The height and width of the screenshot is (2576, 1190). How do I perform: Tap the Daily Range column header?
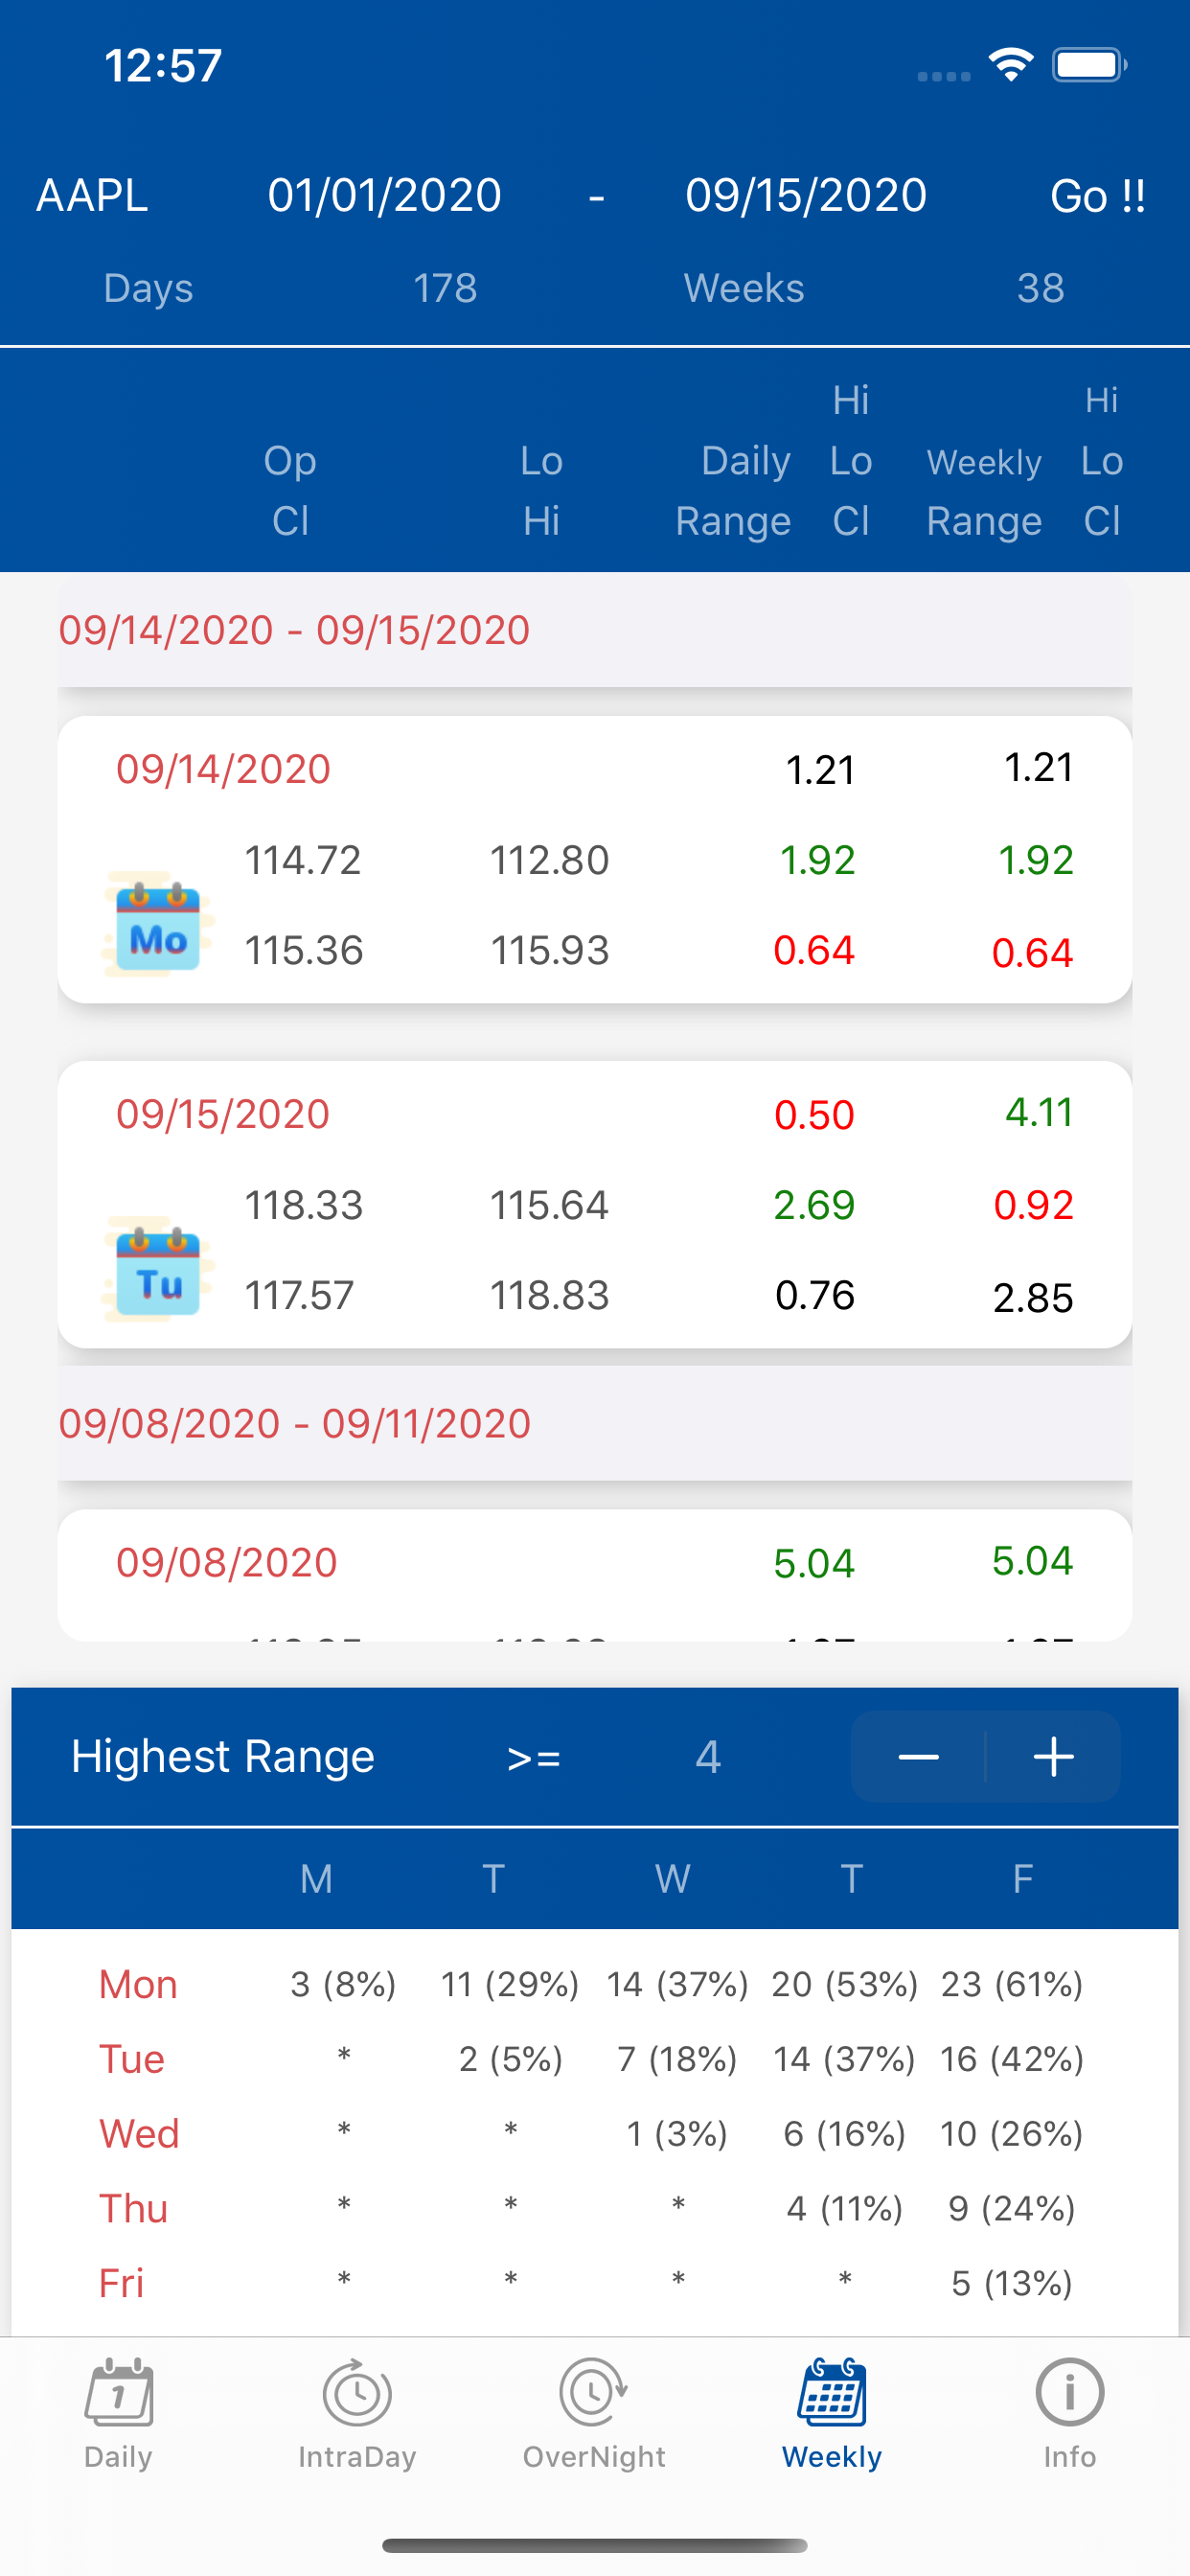[x=733, y=491]
